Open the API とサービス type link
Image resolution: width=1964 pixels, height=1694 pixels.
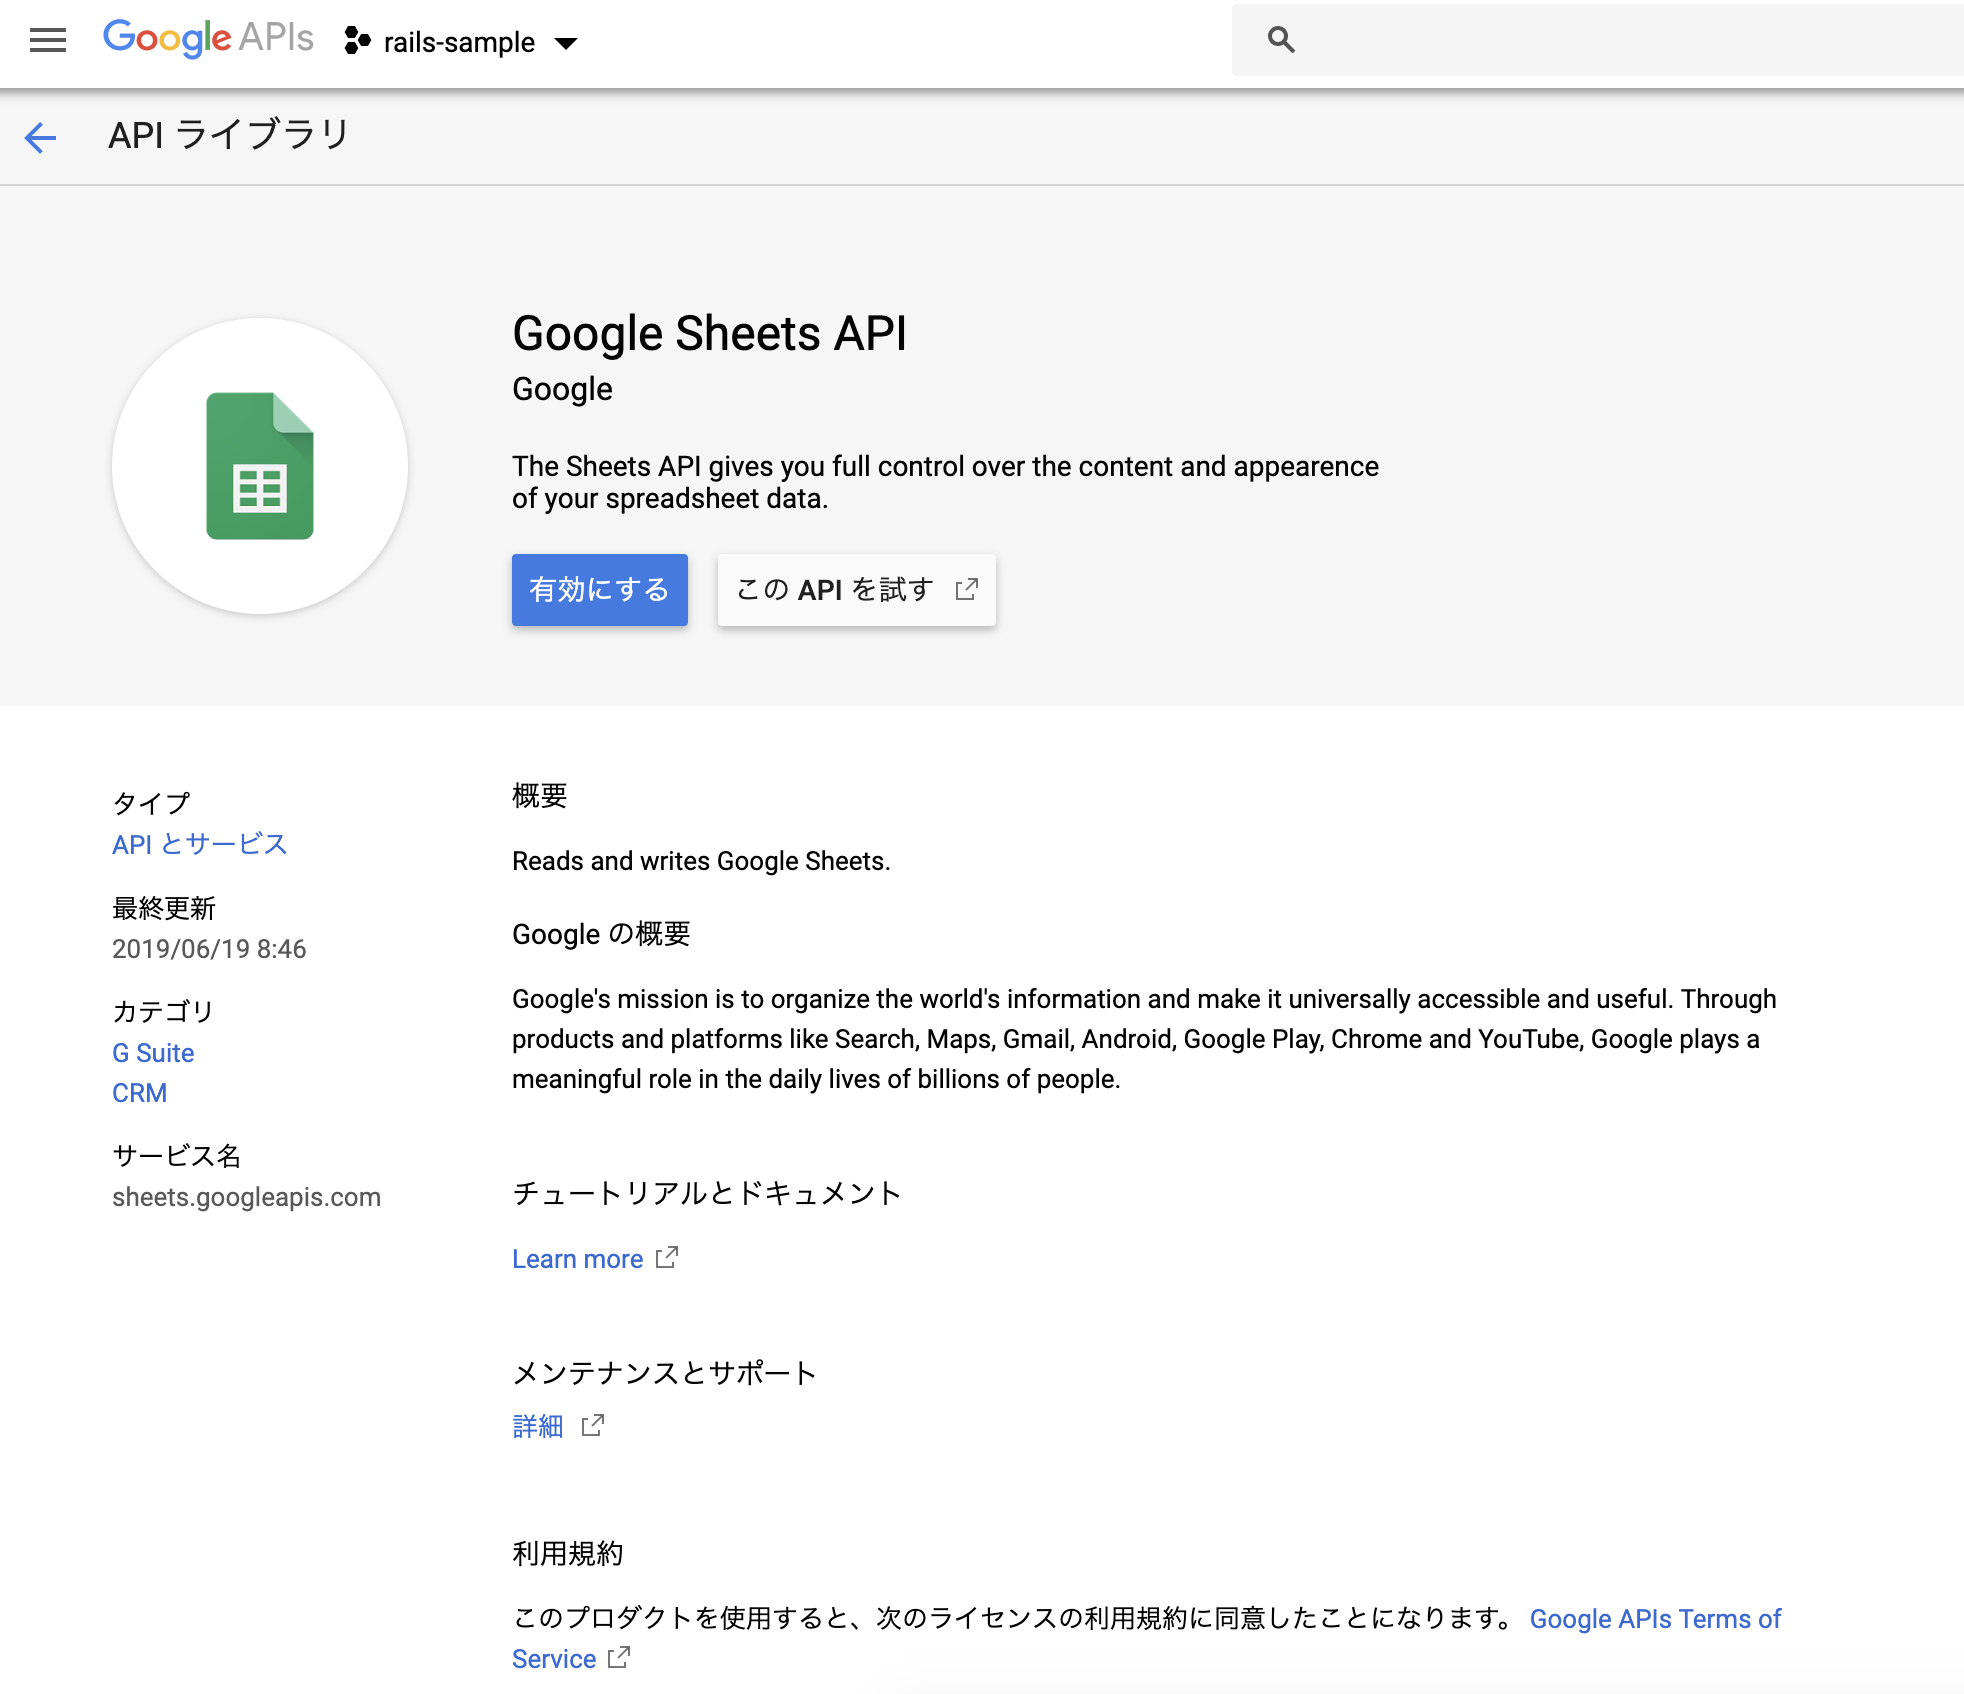[x=199, y=844]
